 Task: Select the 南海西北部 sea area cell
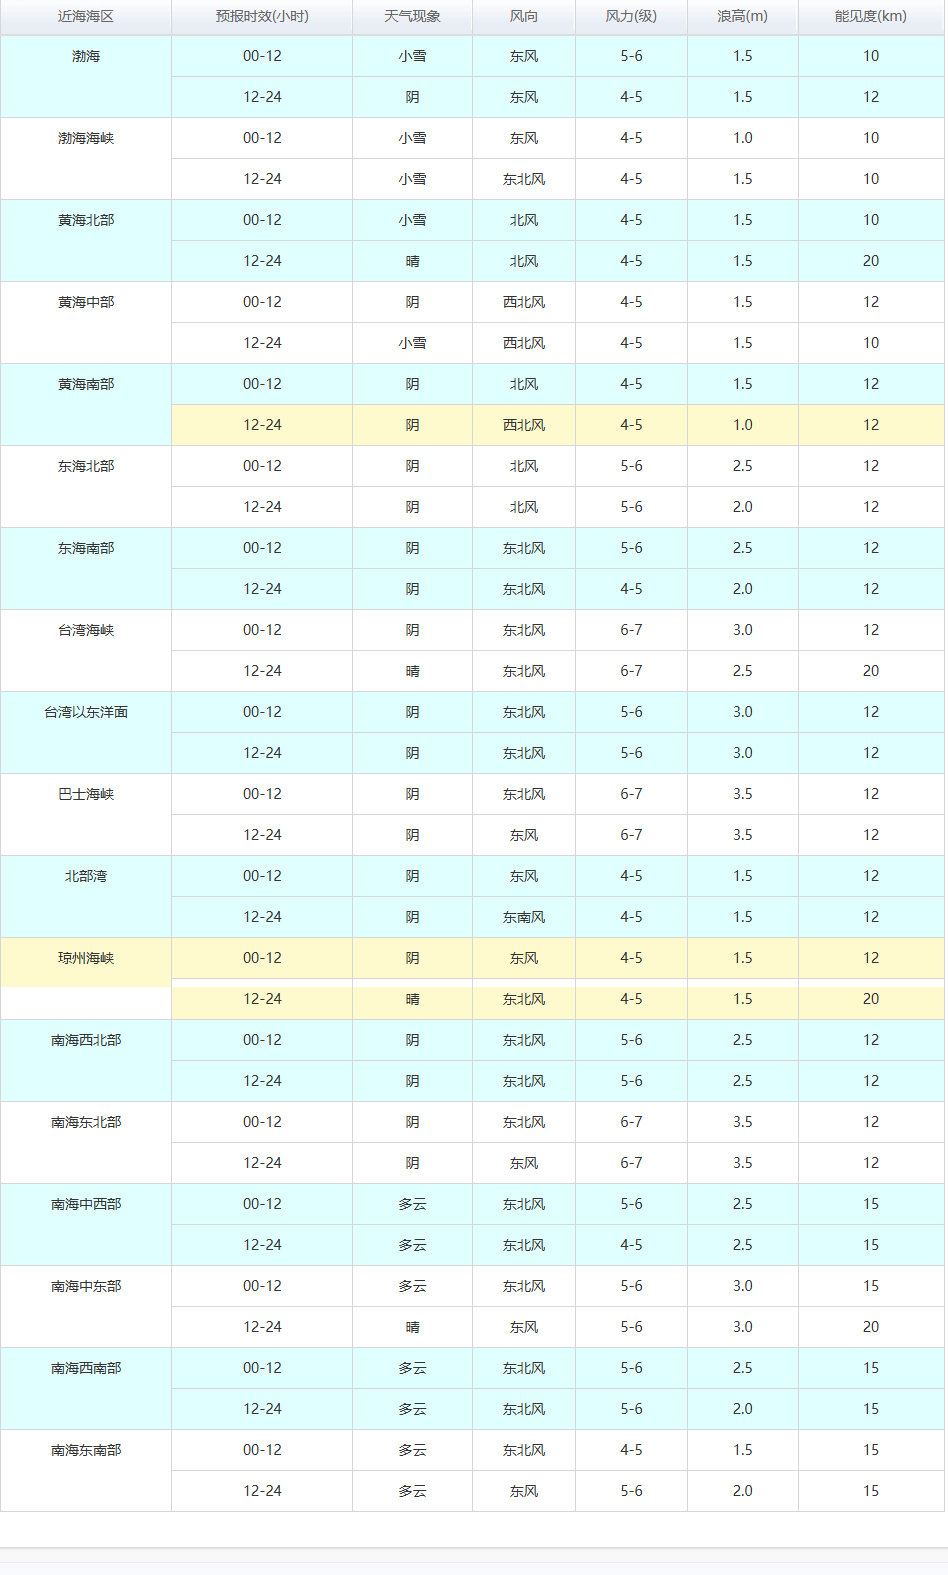point(86,1041)
